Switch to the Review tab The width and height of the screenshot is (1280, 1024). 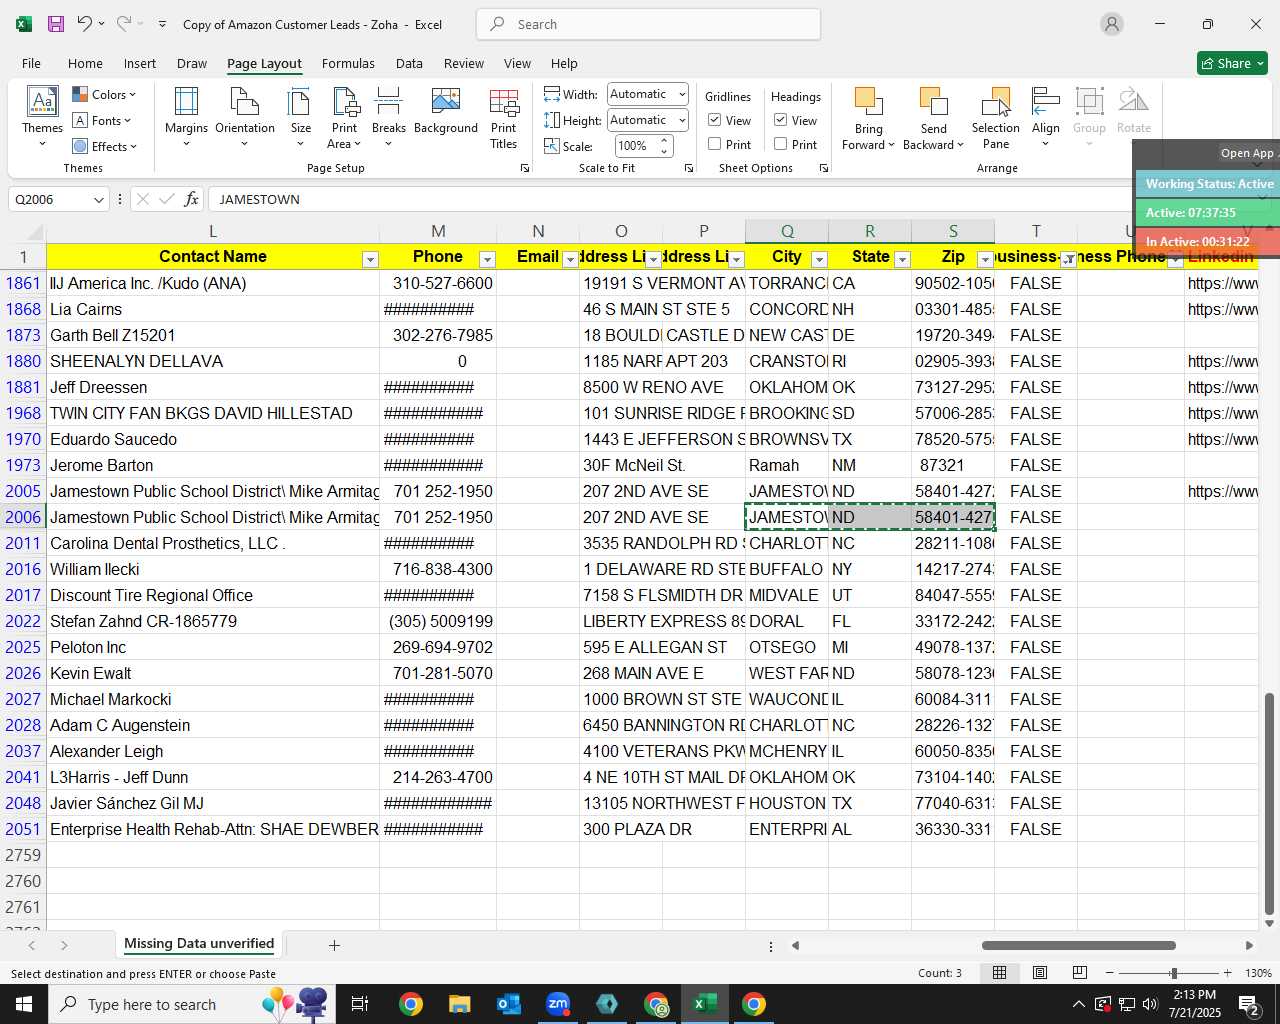tap(464, 63)
